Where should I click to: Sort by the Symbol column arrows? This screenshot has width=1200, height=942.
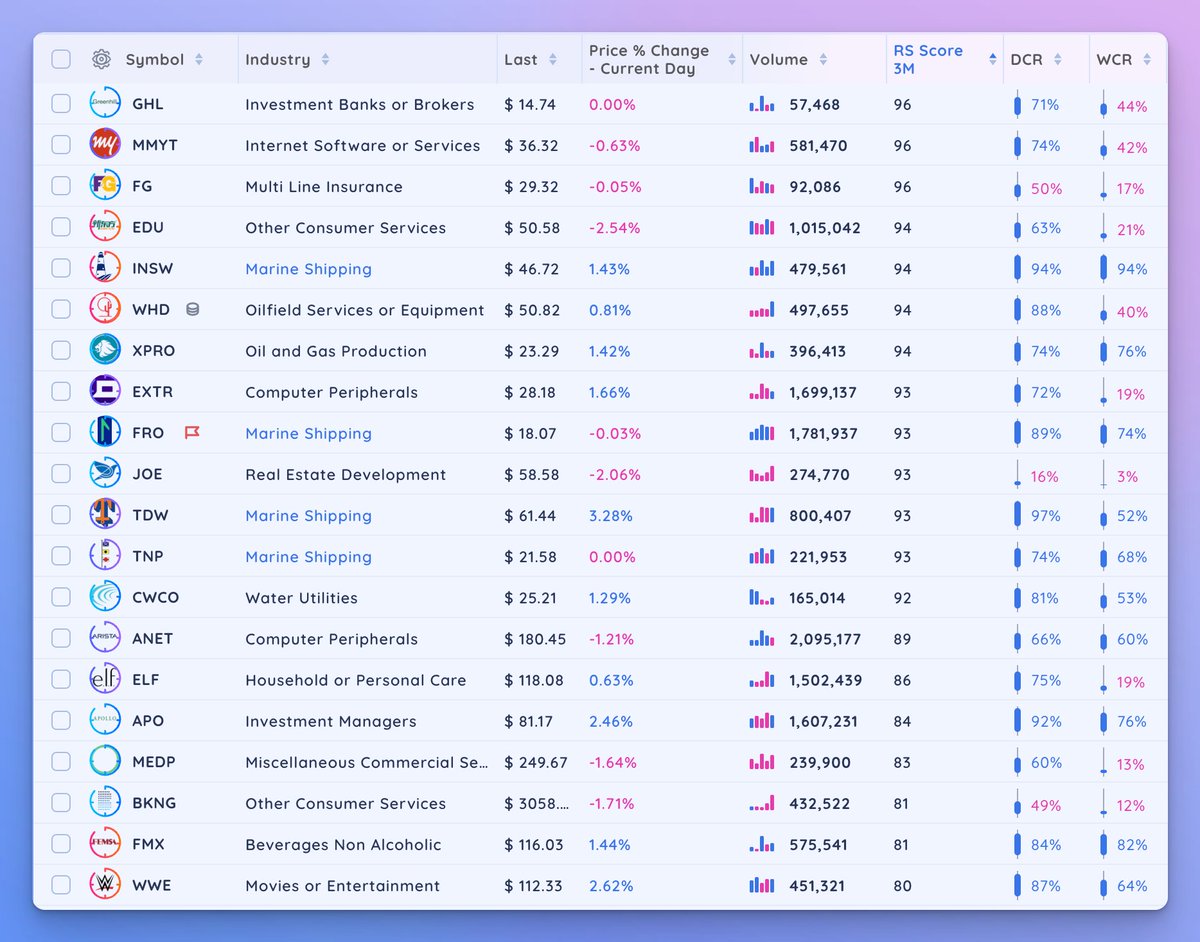[199, 60]
